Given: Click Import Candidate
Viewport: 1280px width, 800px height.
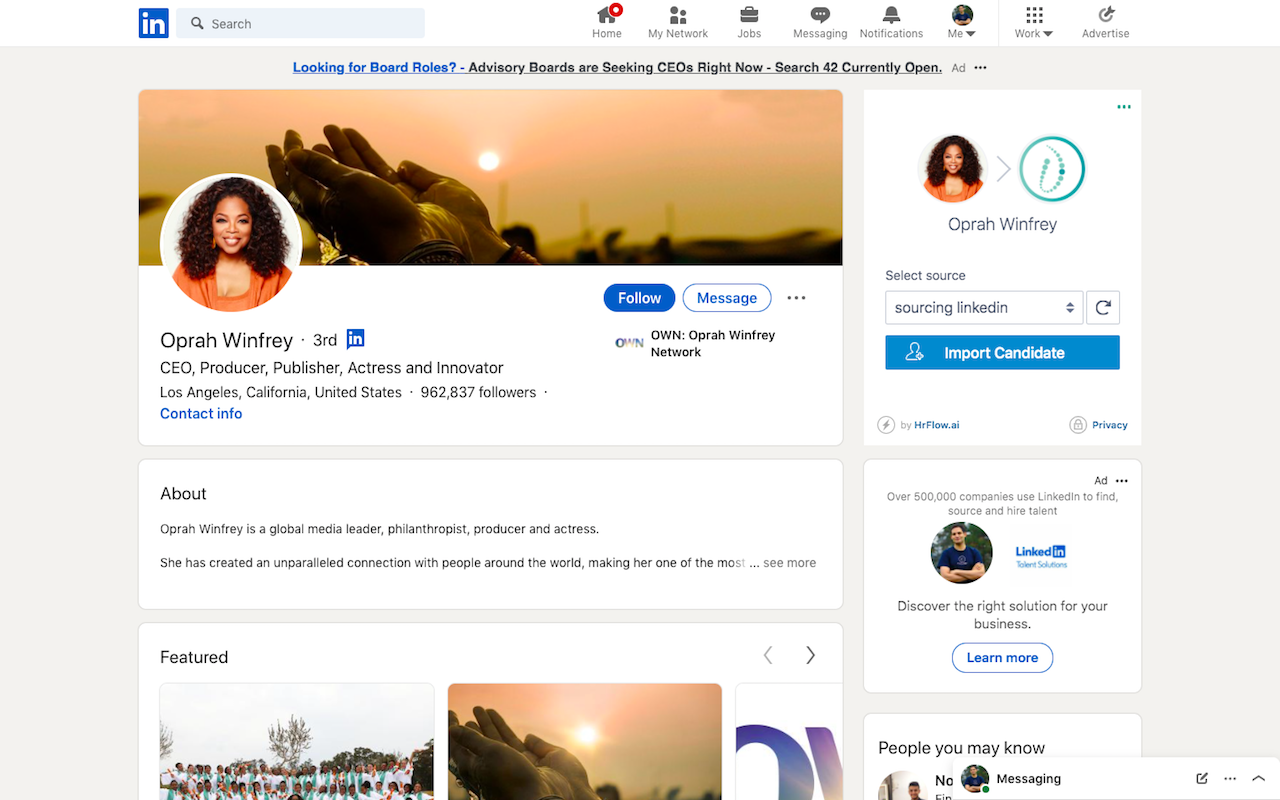Looking at the screenshot, I should (x=1002, y=353).
